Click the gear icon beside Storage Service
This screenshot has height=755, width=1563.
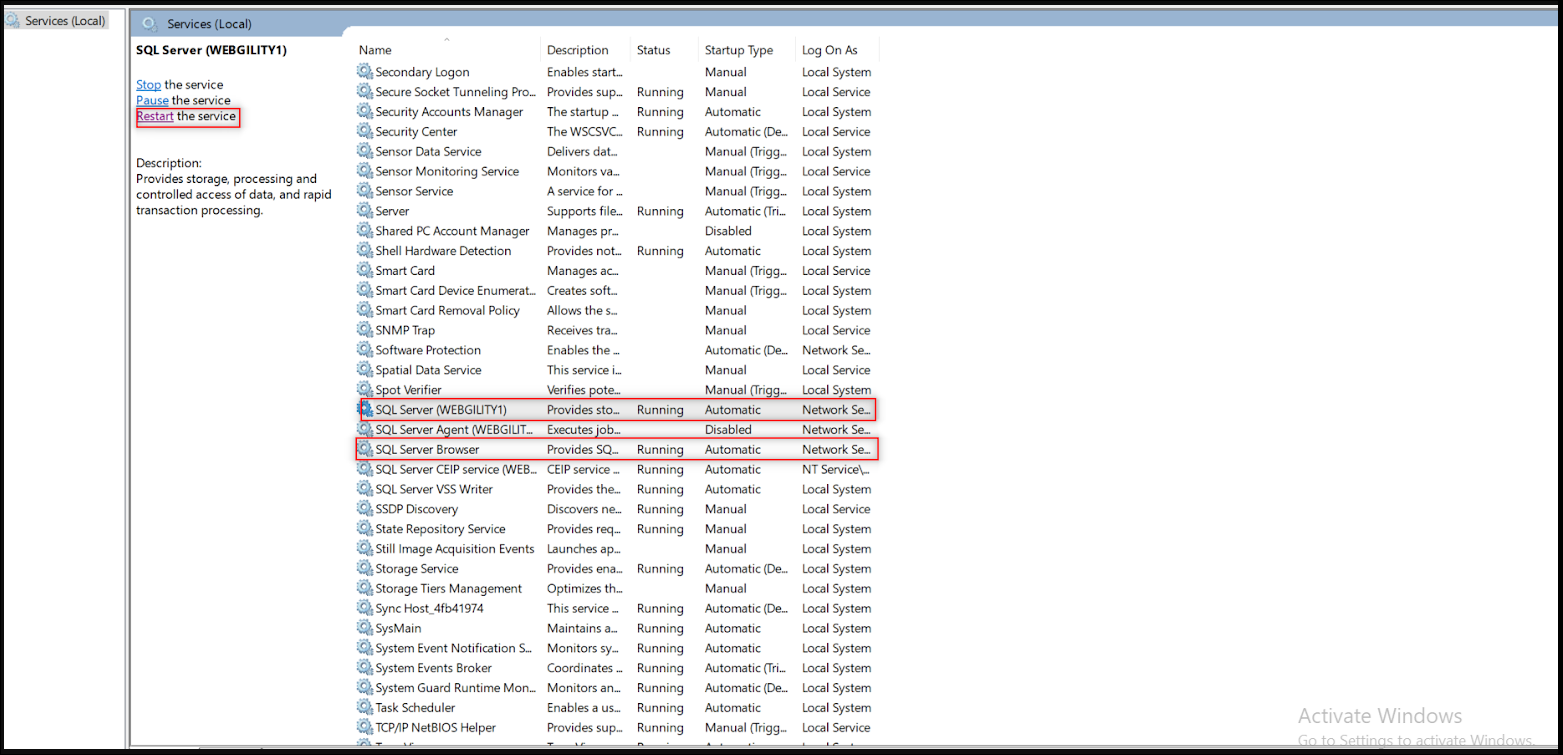tap(365, 568)
